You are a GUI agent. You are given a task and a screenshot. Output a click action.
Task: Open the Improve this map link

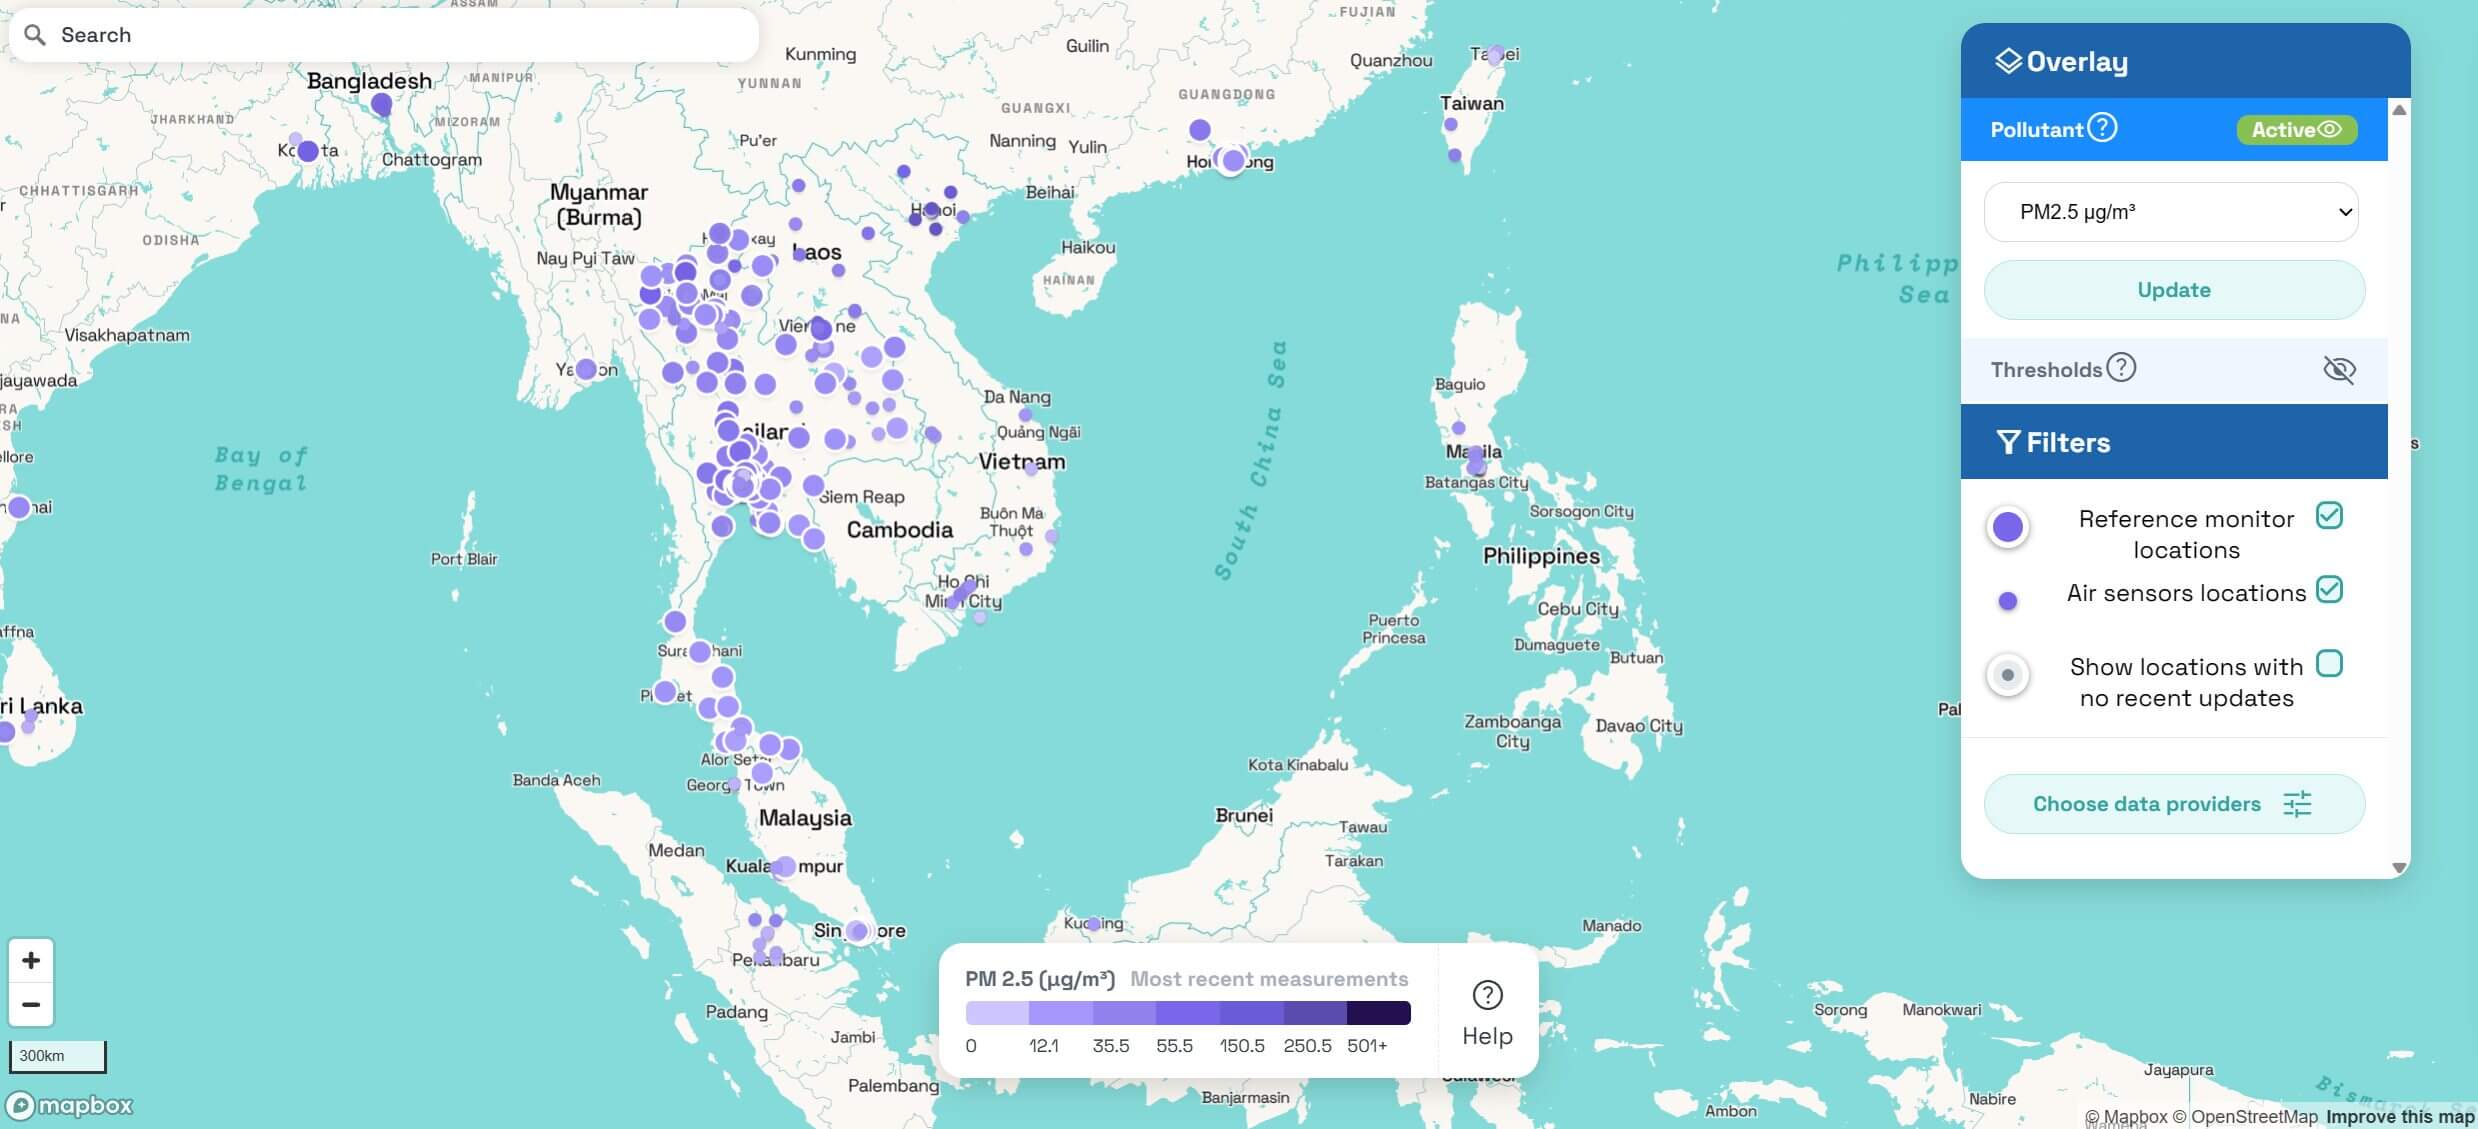[2402, 1116]
